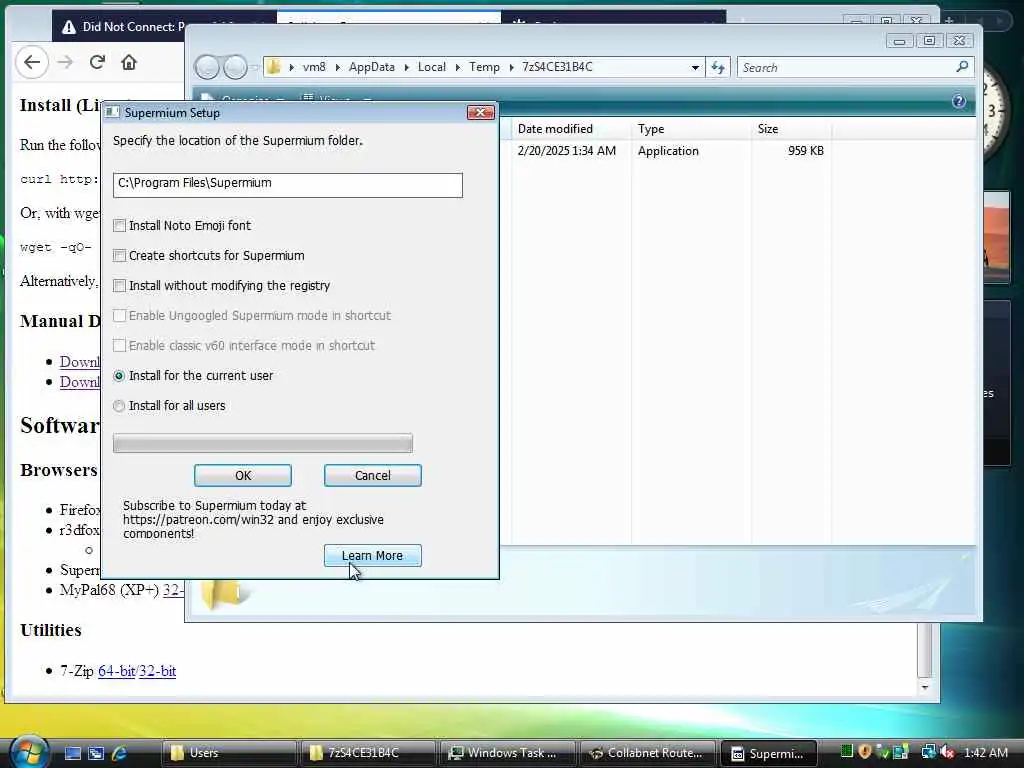The height and width of the screenshot is (768, 1024).
Task: Click the security shield tray icon
Action: pos(865,752)
